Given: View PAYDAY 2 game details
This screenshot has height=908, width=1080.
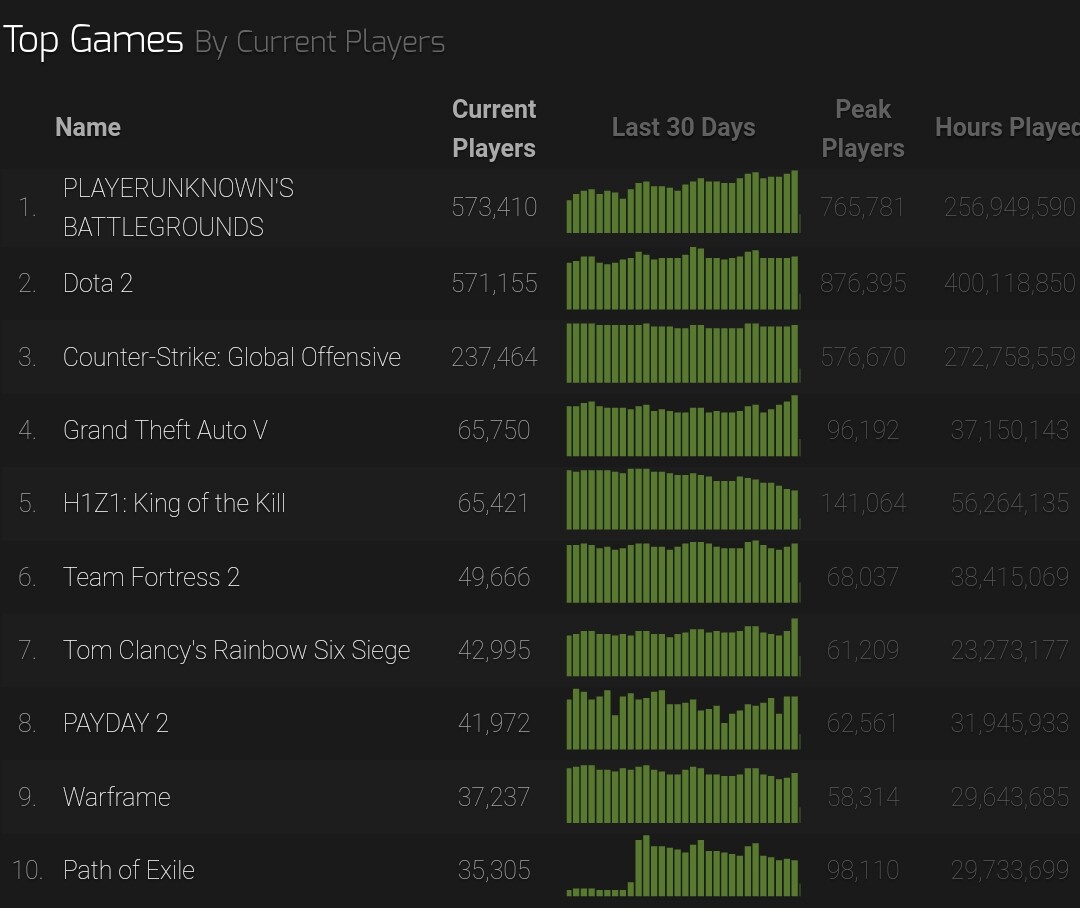Looking at the screenshot, I should (115, 723).
